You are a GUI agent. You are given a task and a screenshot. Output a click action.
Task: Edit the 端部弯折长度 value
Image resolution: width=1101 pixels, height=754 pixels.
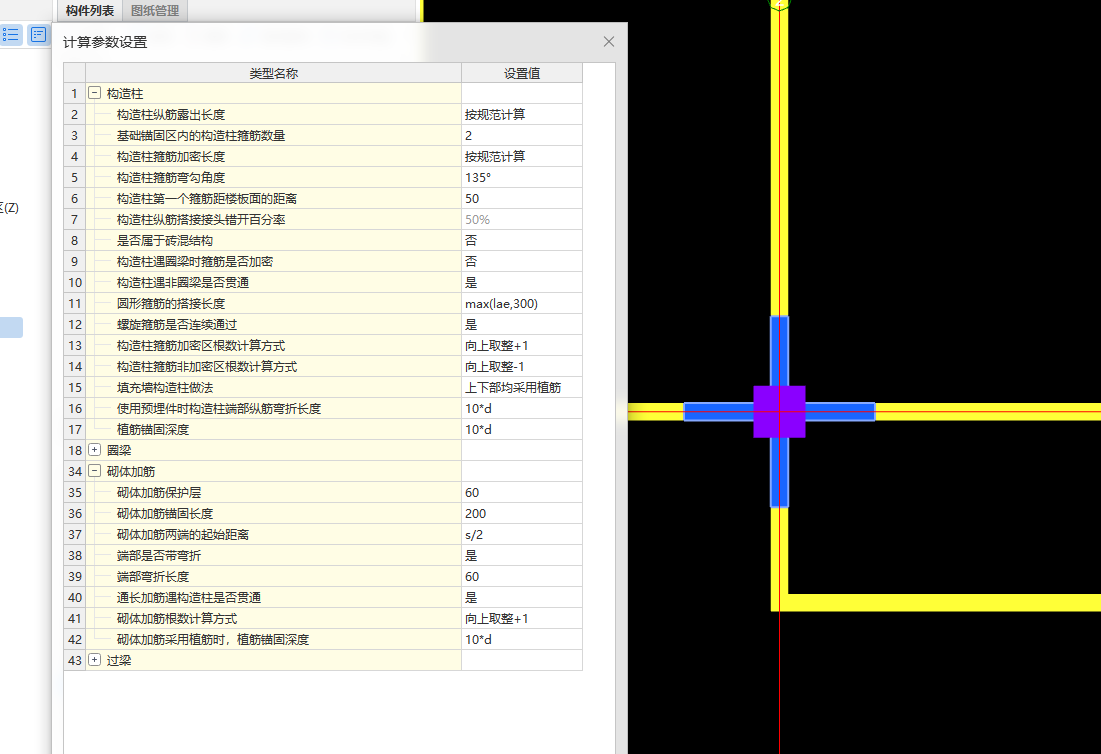click(x=522, y=576)
